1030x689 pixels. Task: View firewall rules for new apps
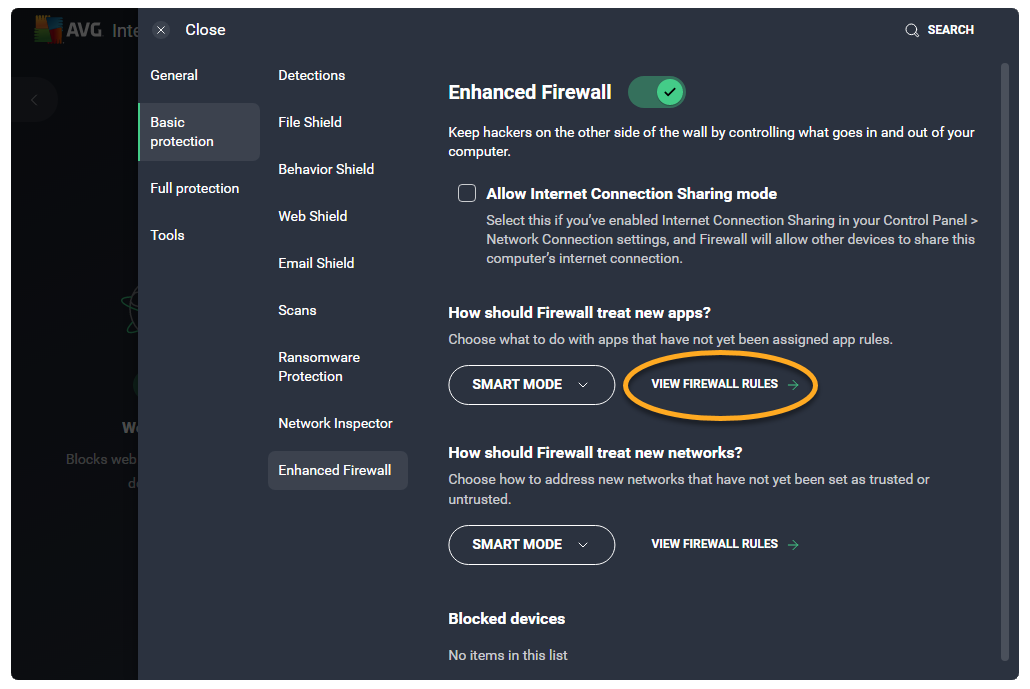714,384
